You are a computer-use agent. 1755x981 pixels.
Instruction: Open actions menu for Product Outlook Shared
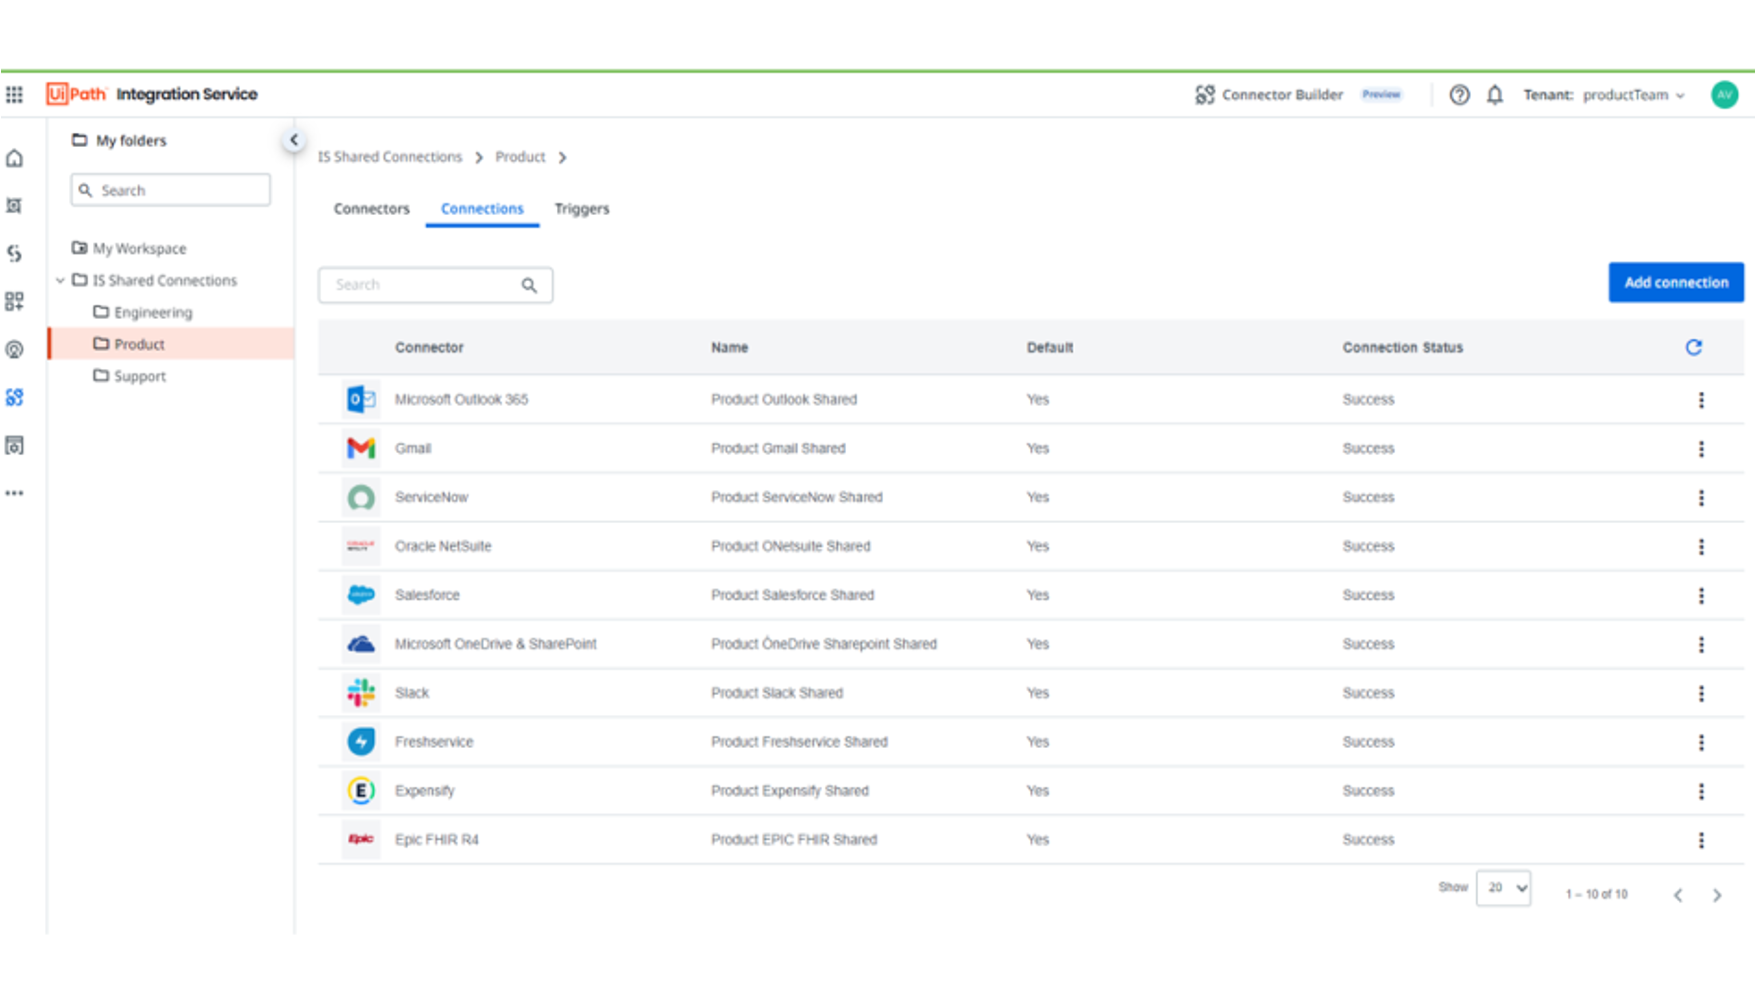click(x=1701, y=400)
